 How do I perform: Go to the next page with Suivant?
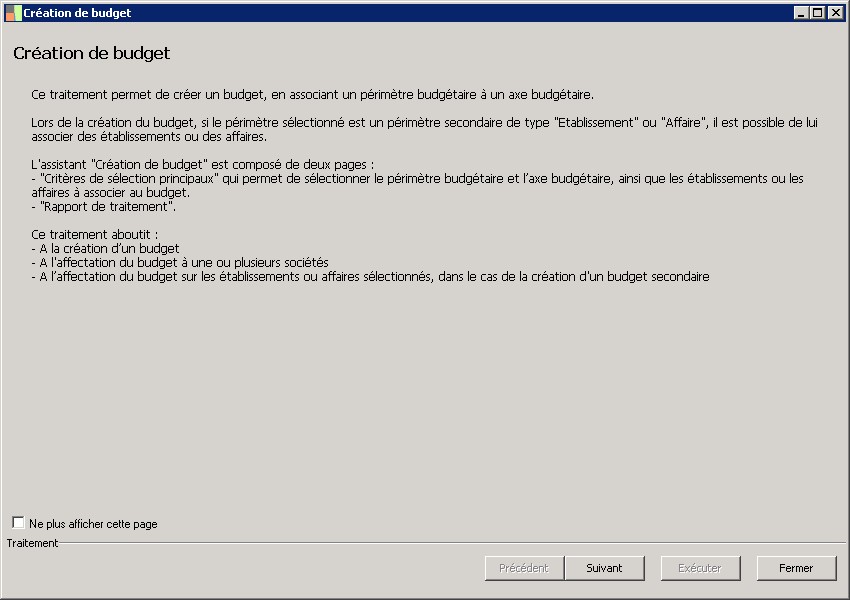pos(604,568)
